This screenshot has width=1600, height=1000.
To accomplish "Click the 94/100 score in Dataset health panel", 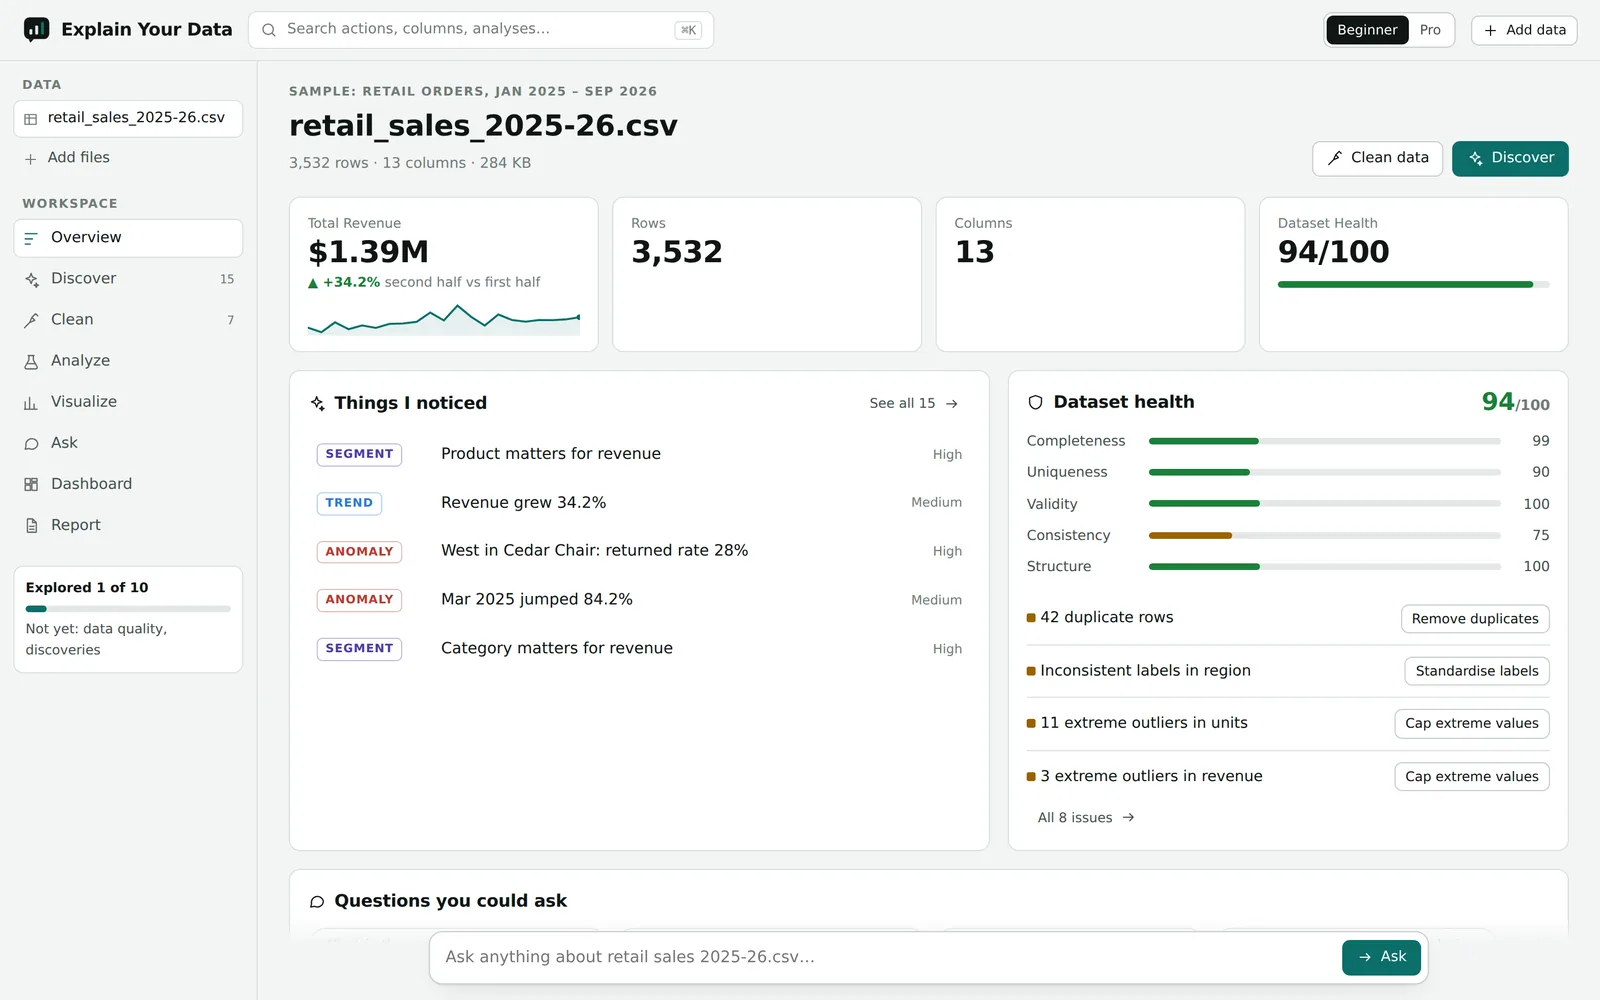I will pyautogui.click(x=1515, y=402).
